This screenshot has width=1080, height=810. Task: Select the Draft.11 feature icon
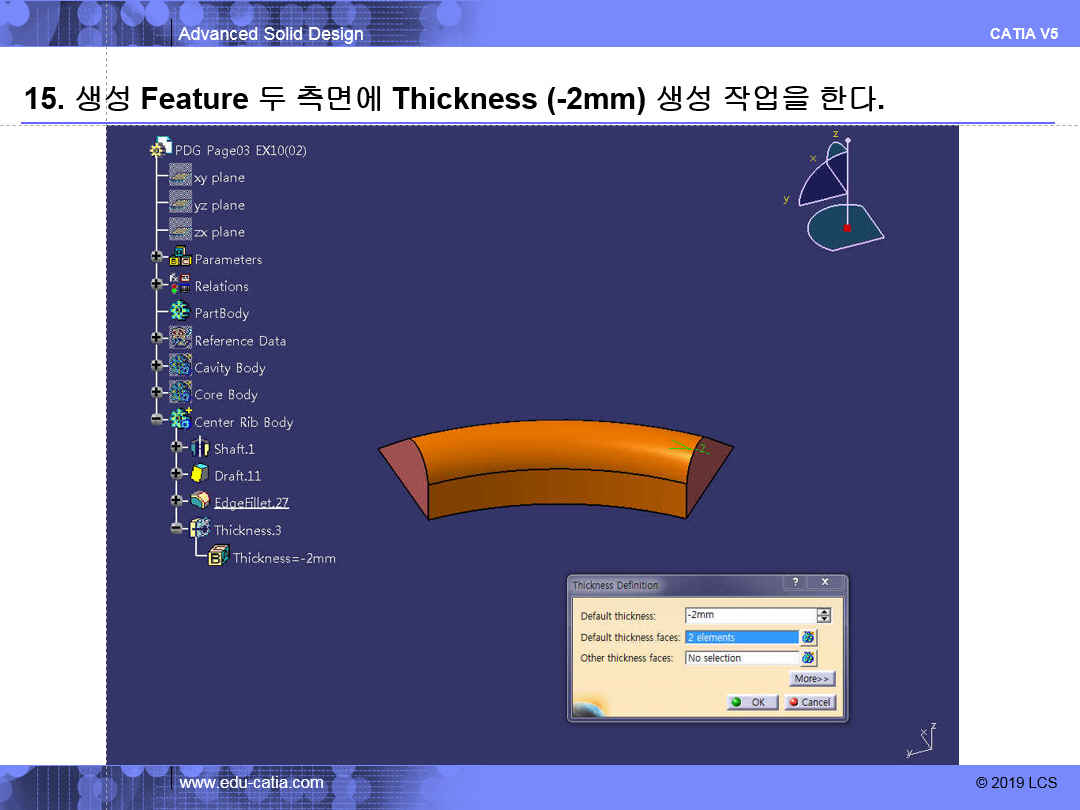pos(200,475)
